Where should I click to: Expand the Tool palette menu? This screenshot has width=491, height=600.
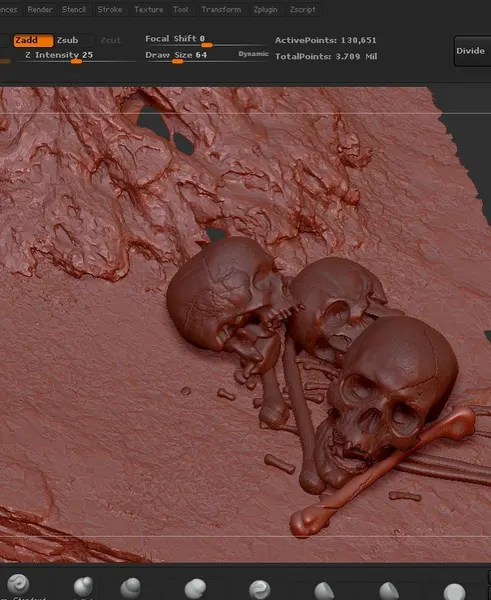[x=181, y=9]
